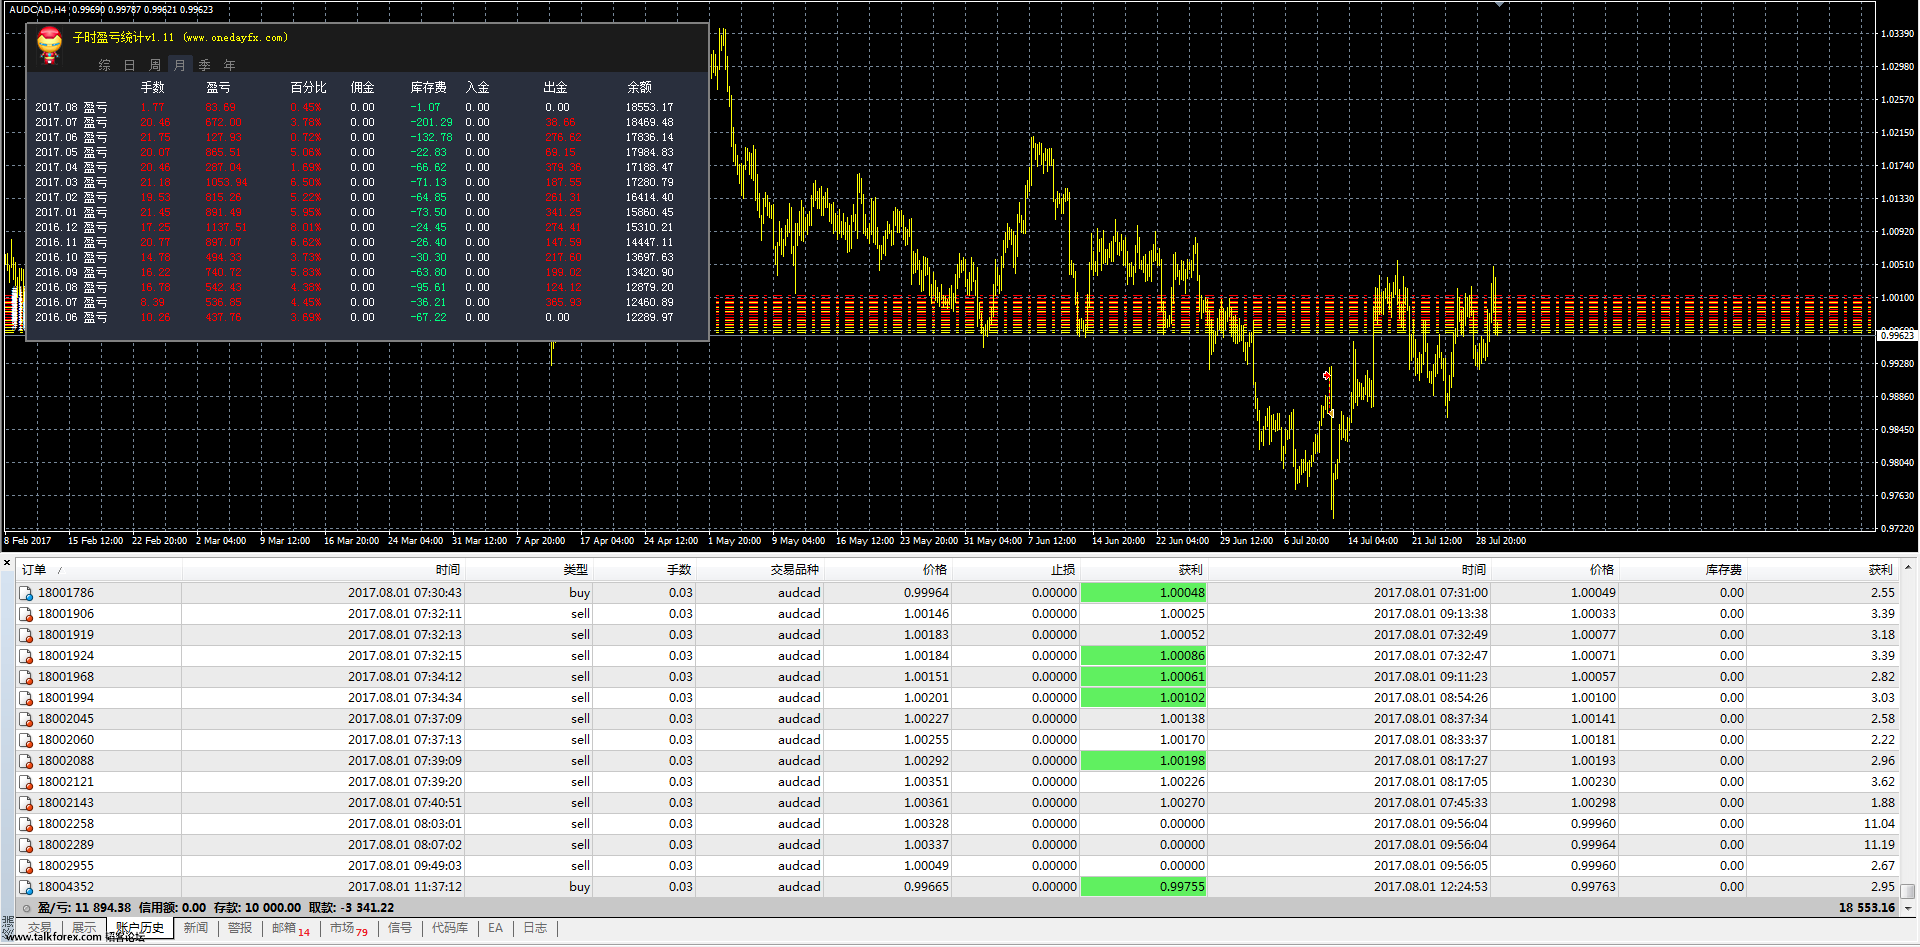Click the current price label 0.99623 on the price axis
1920x947 pixels.
1898,336
